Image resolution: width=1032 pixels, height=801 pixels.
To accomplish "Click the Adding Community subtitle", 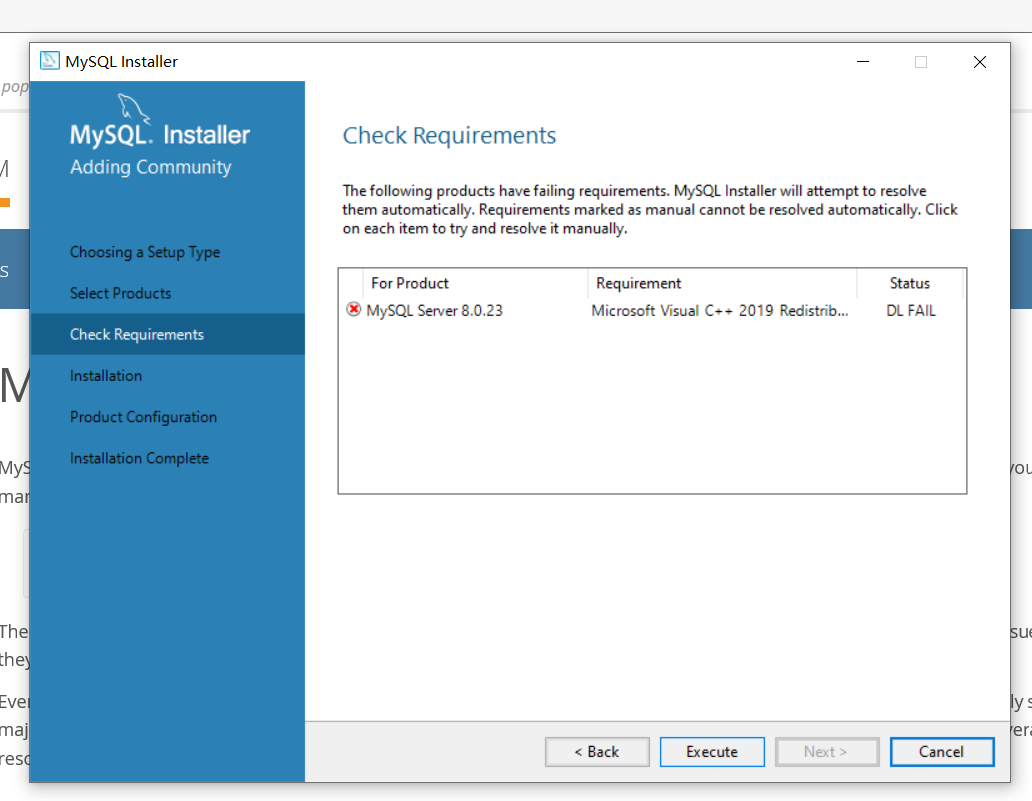I will coord(151,167).
